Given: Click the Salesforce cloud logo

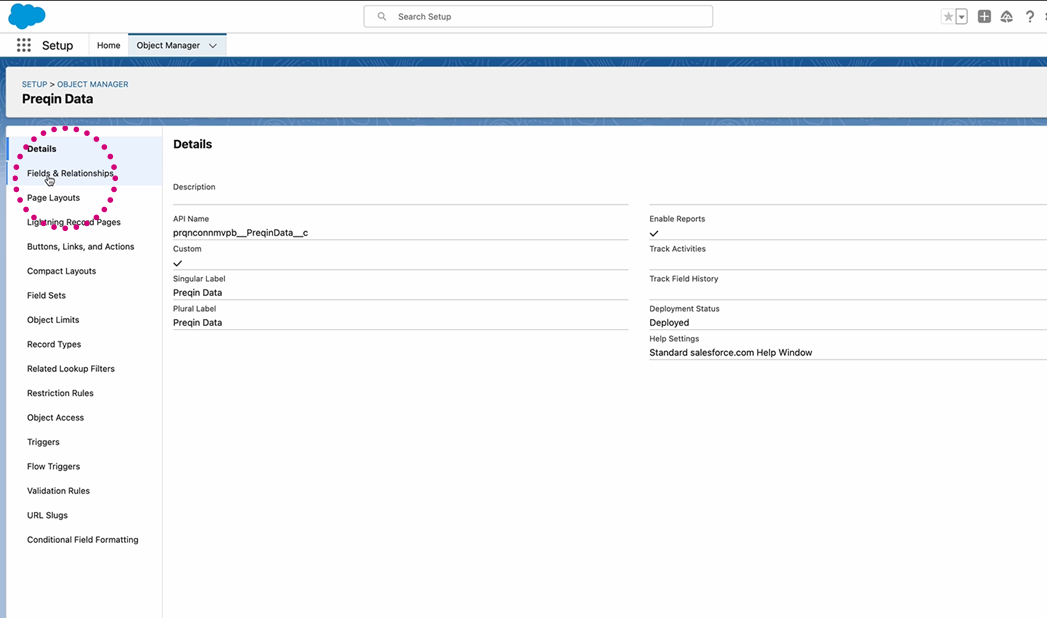Looking at the screenshot, I should click(27, 16).
